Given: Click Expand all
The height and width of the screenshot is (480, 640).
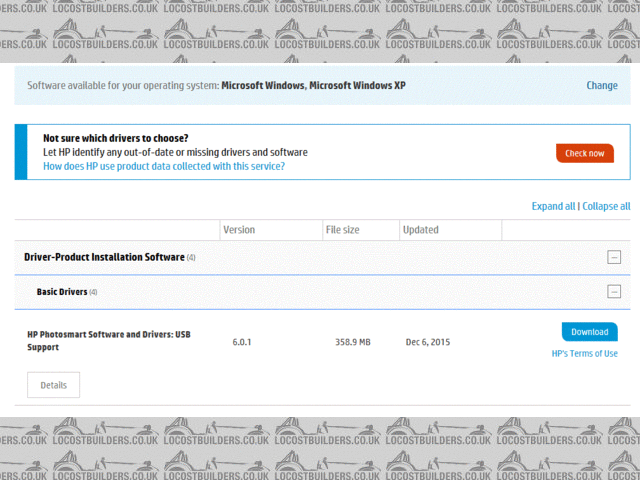Looking at the screenshot, I should click(x=553, y=206).
